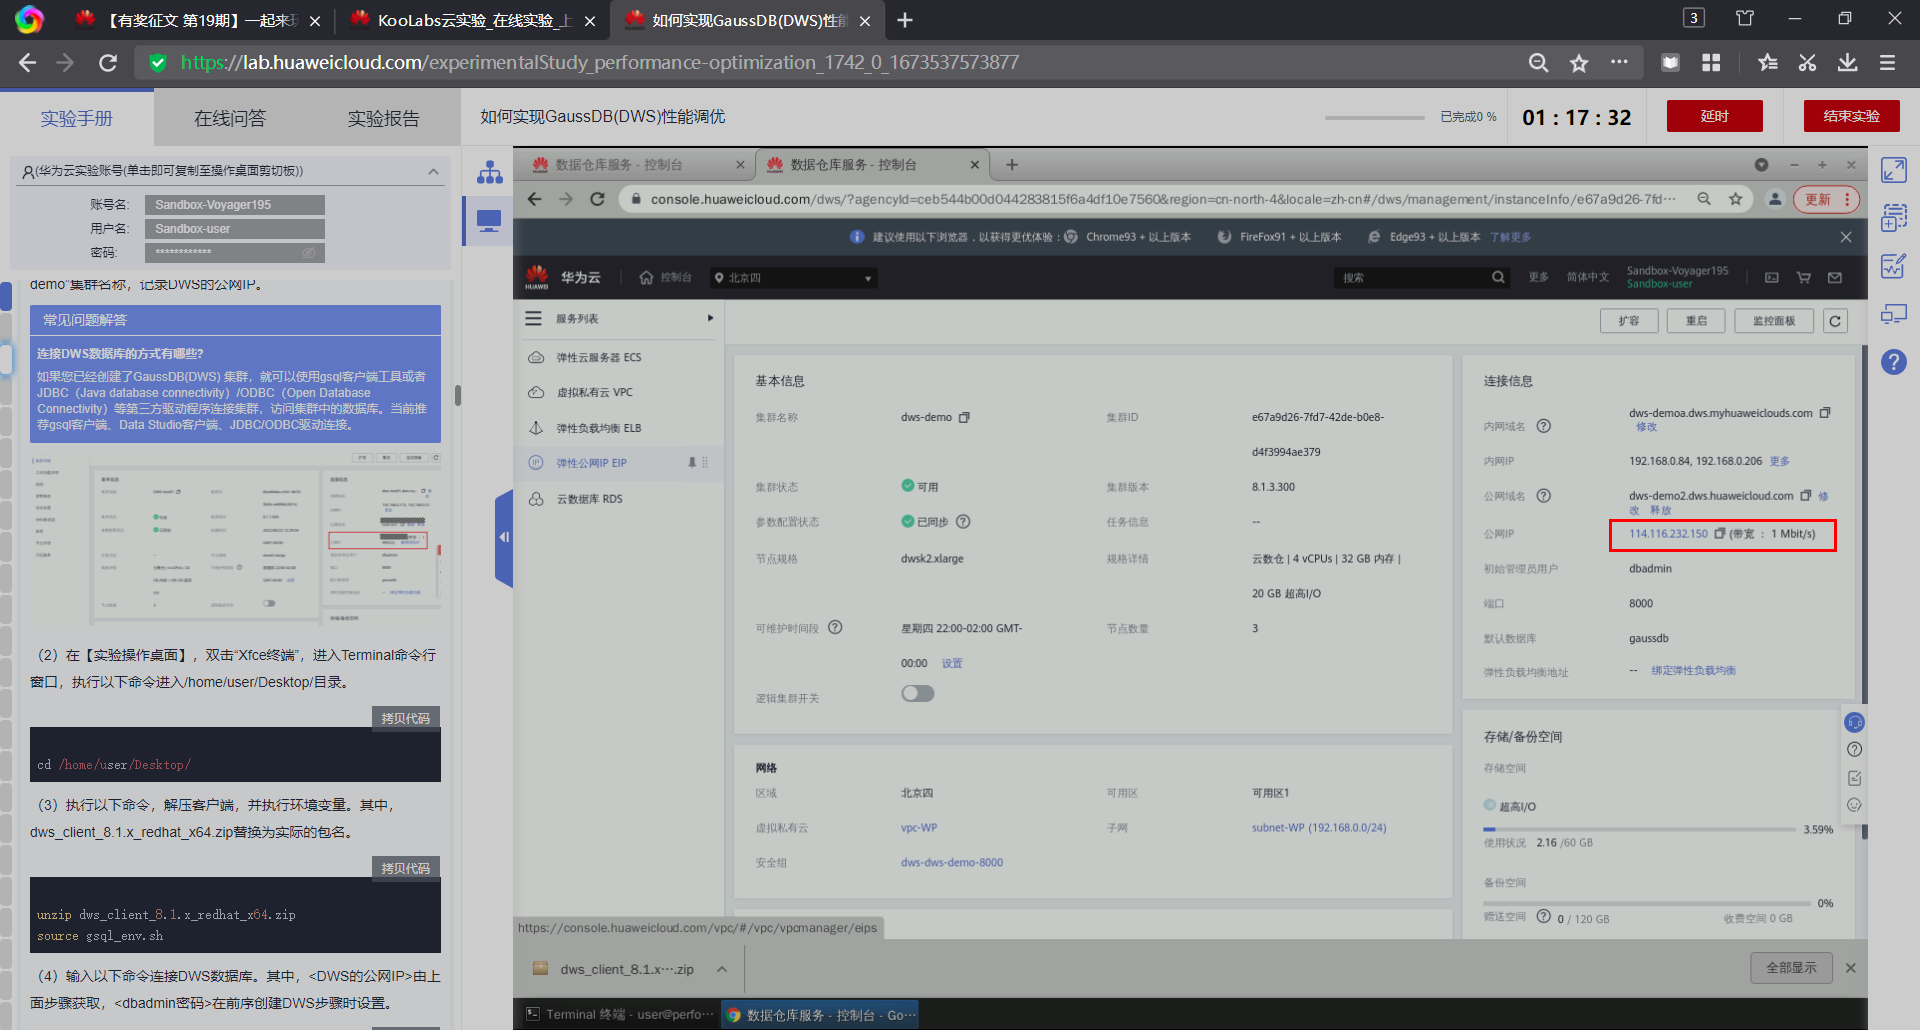The width and height of the screenshot is (1920, 1030).
Task: Select the desktop monitor view icon
Action: pyautogui.click(x=489, y=220)
